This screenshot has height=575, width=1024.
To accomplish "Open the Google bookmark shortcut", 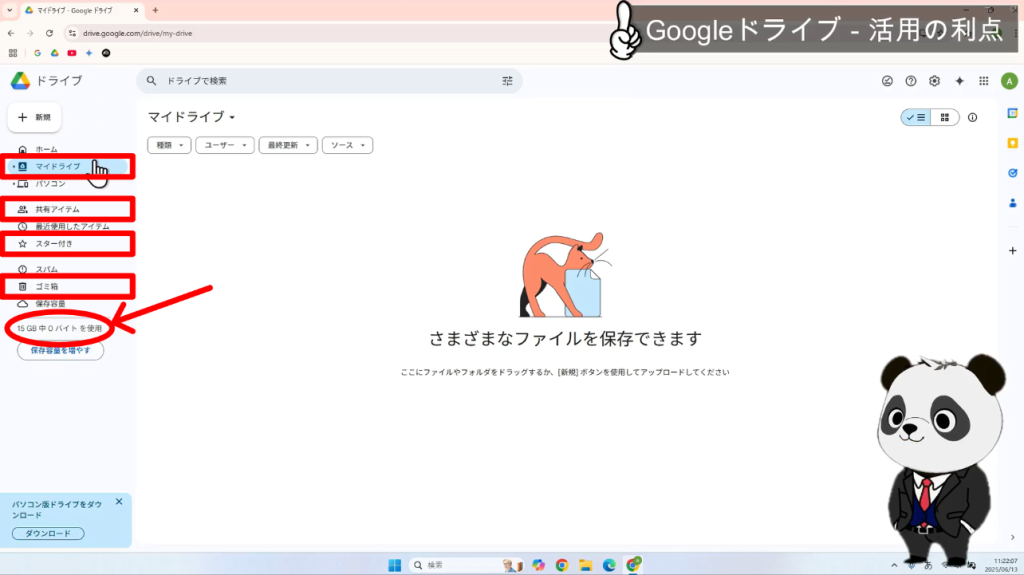I will click(37, 53).
